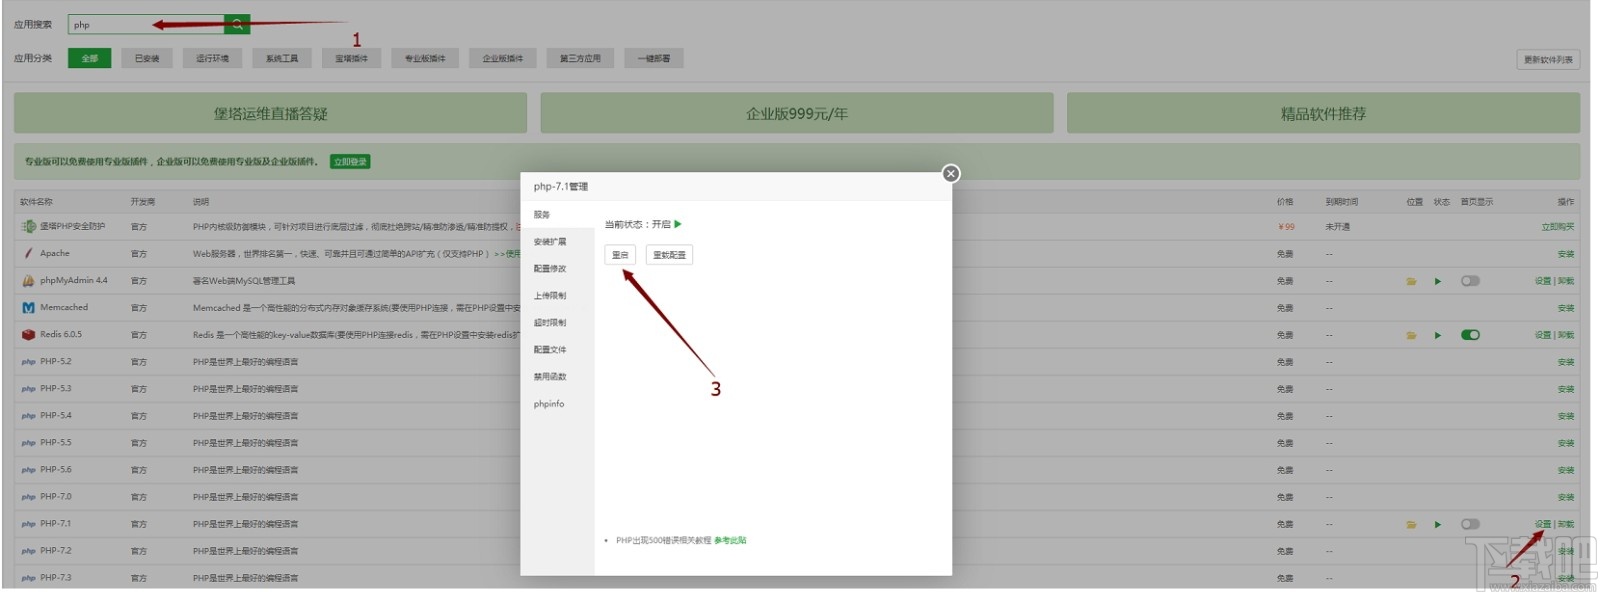Click 安装 link for Apache row
This screenshot has height=592, width=1600.
click(x=1566, y=254)
